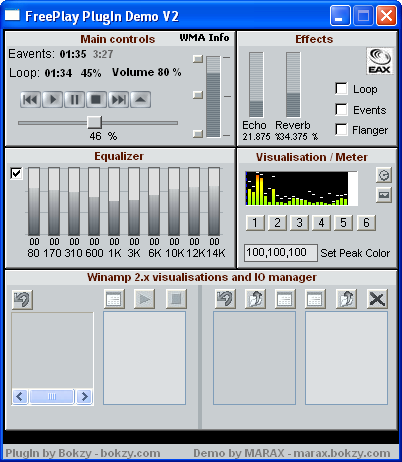Image resolution: width=402 pixels, height=462 pixels.
Task: Click the 80 Hz equalizer band
Action: pyautogui.click(x=34, y=202)
